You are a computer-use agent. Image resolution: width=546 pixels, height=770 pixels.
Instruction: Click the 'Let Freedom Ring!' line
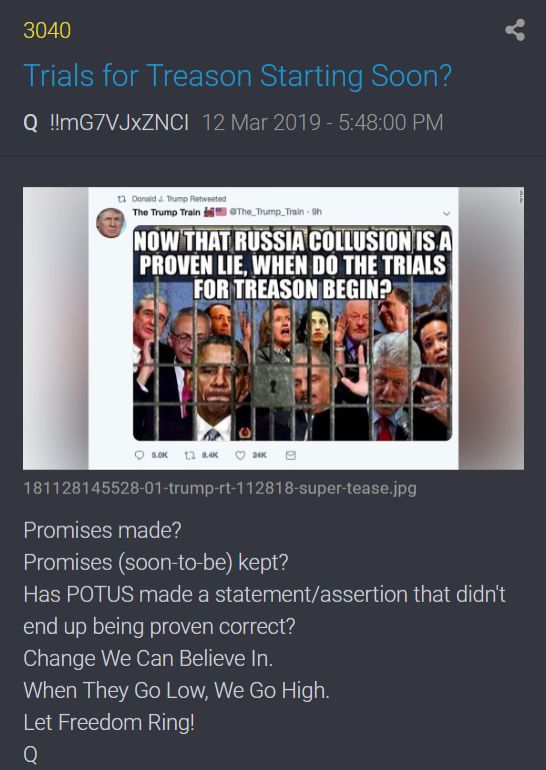(x=109, y=723)
